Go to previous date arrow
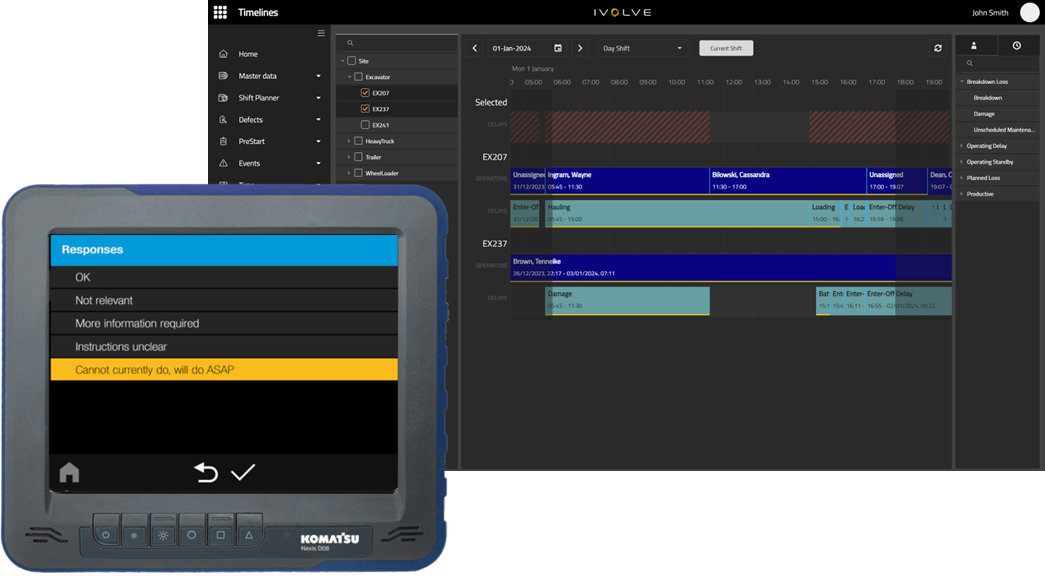1045x576 pixels. pos(475,48)
